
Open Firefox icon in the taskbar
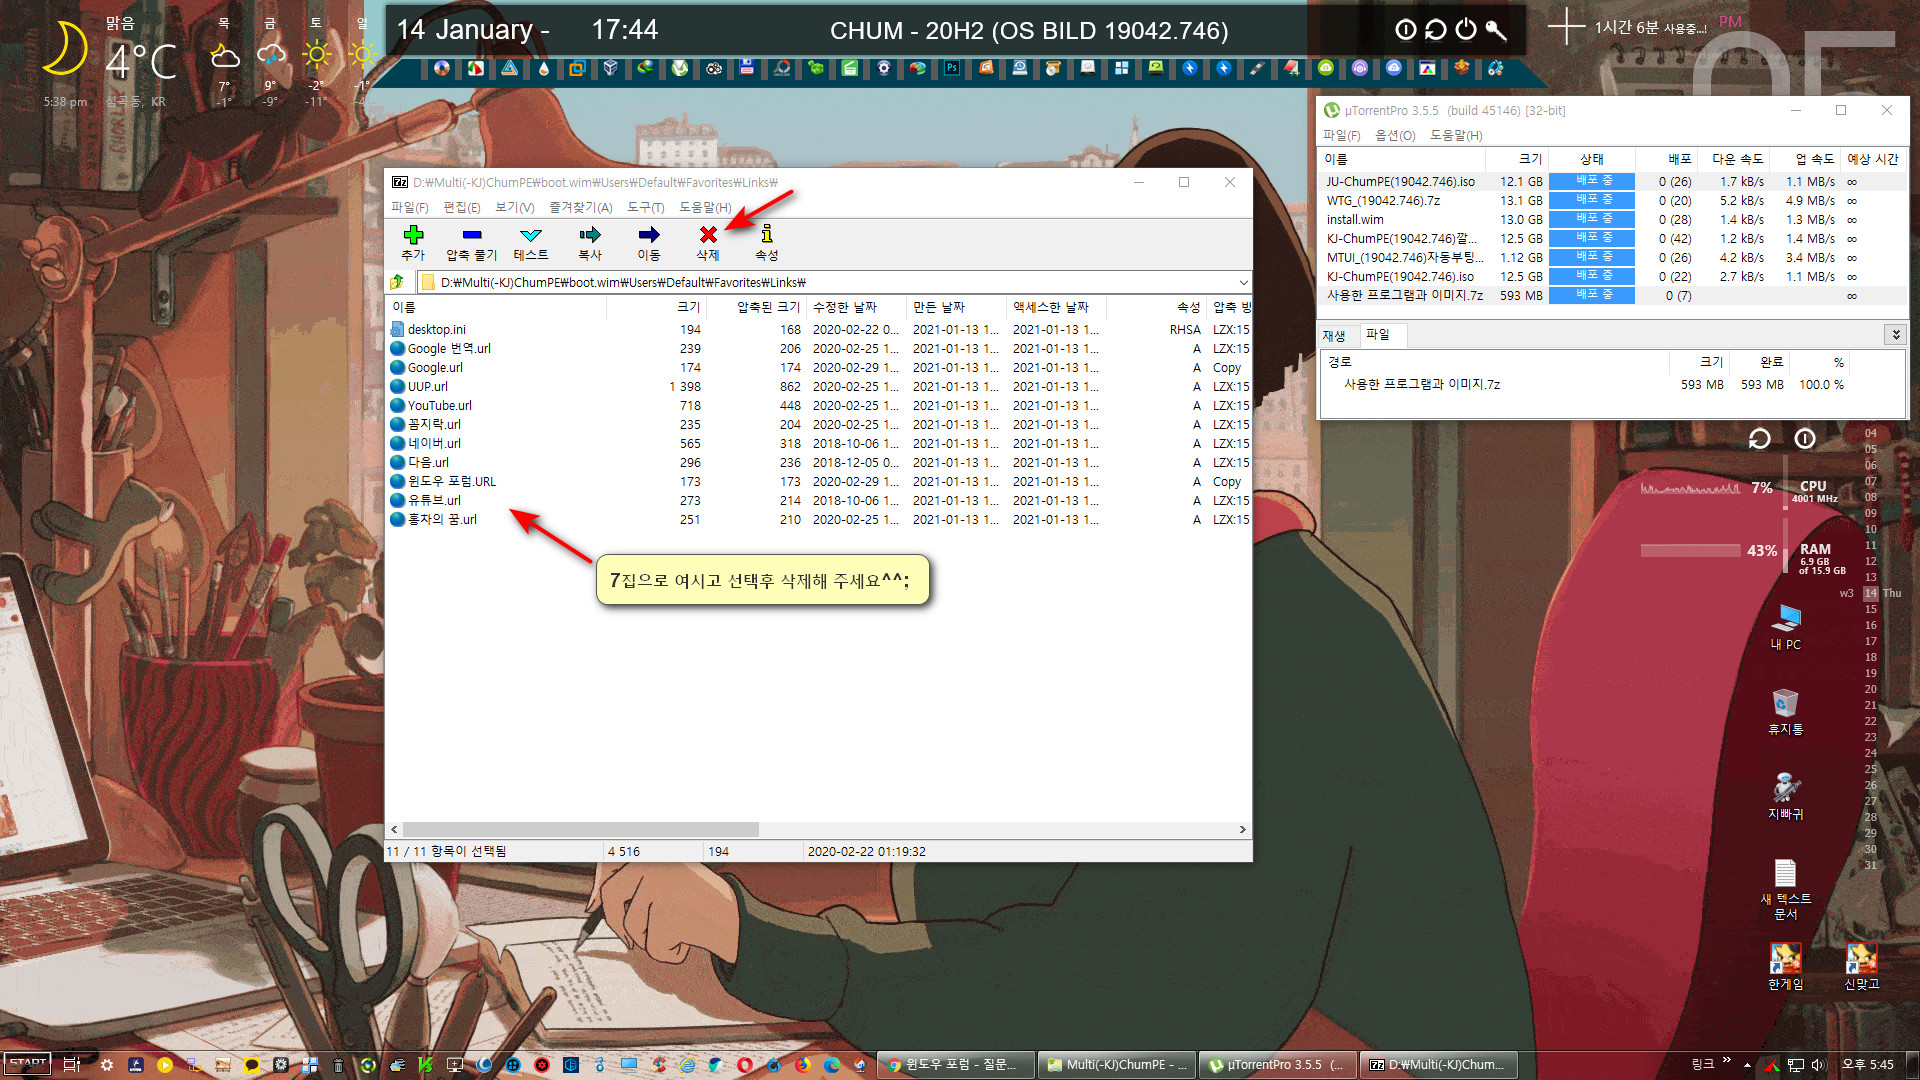click(x=803, y=1065)
